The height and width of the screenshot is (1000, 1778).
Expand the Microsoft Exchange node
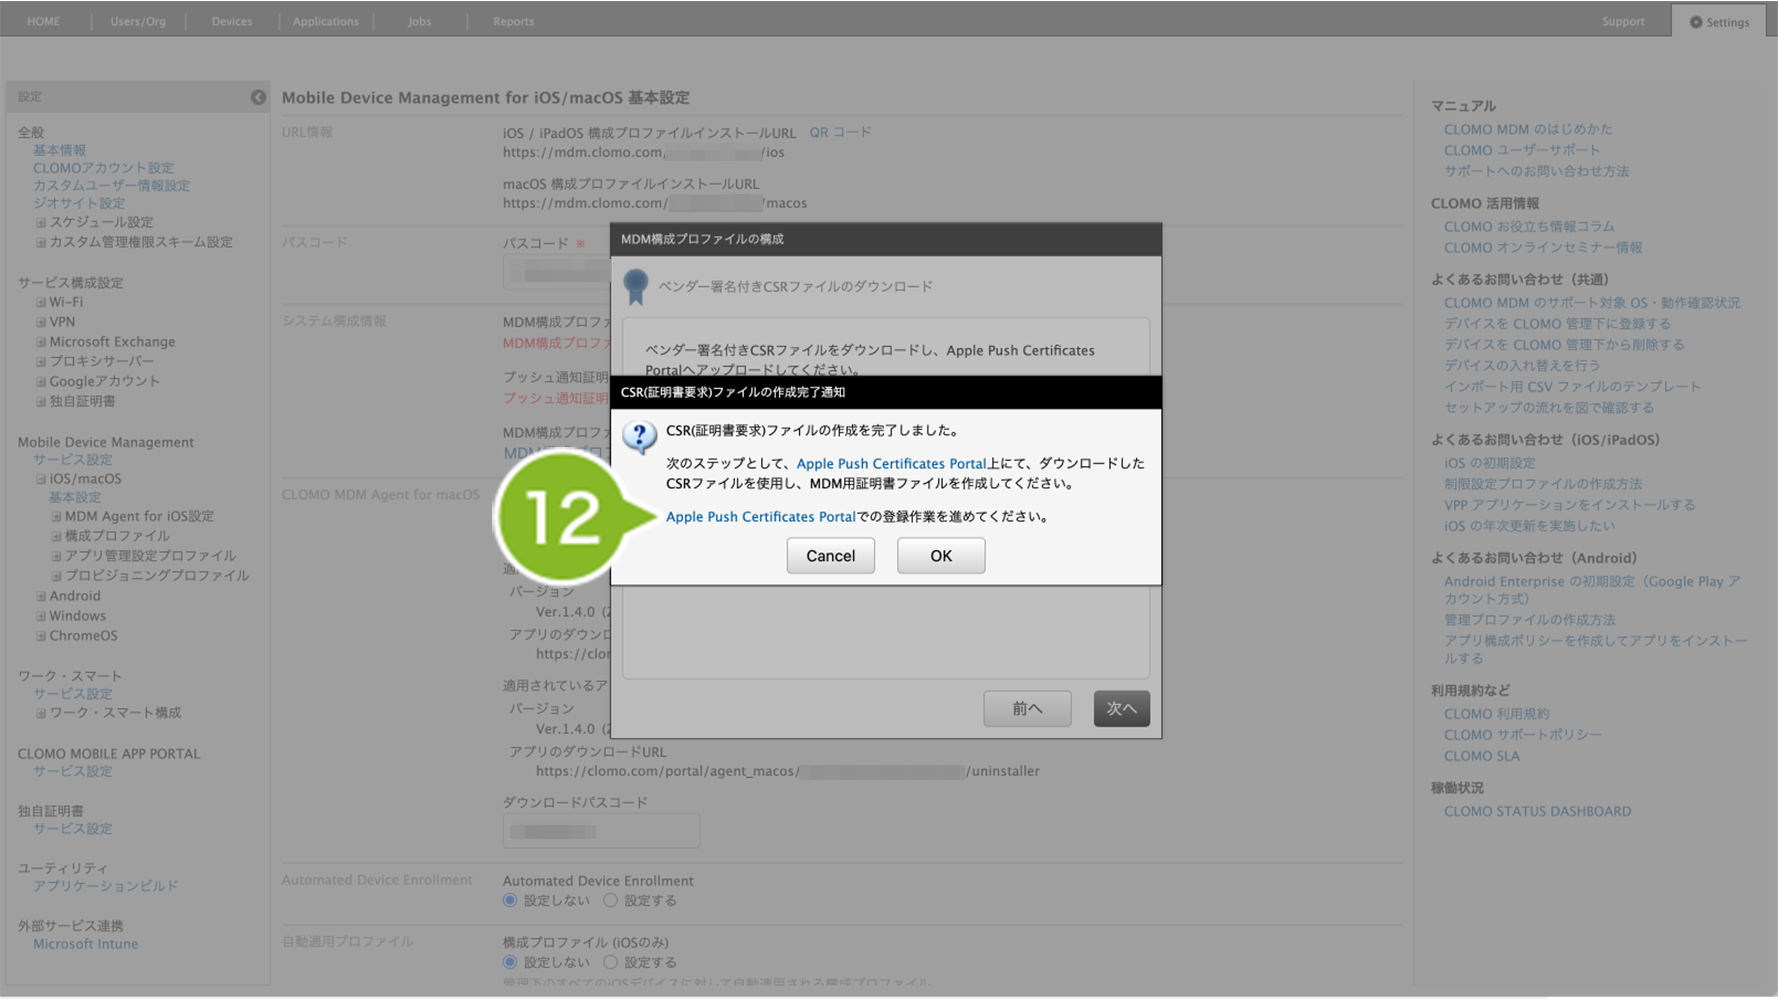tap(41, 342)
